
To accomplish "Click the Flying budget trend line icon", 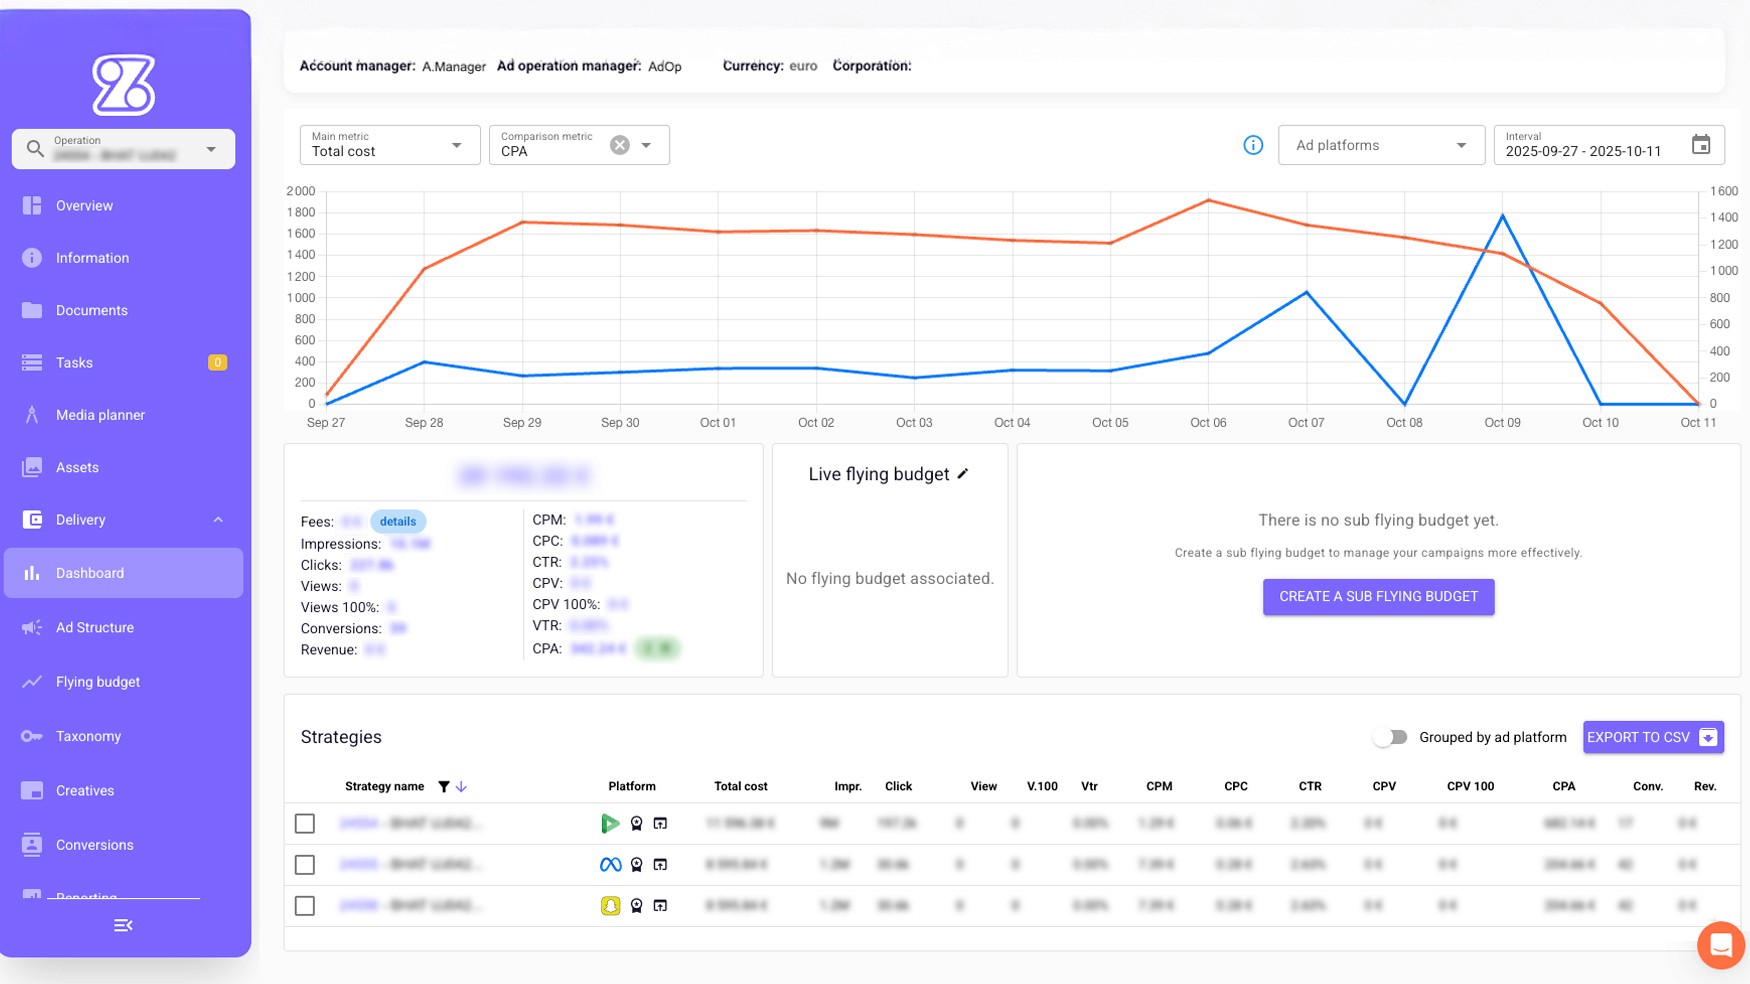I will point(32,682).
